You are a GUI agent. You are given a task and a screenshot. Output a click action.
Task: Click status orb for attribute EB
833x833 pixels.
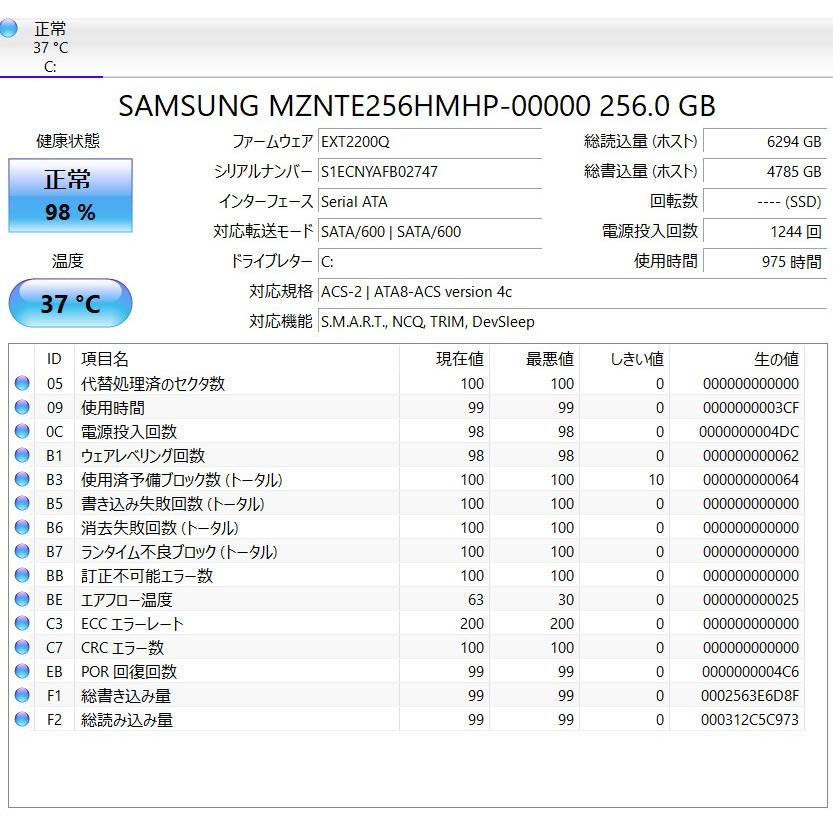point(22,671)
